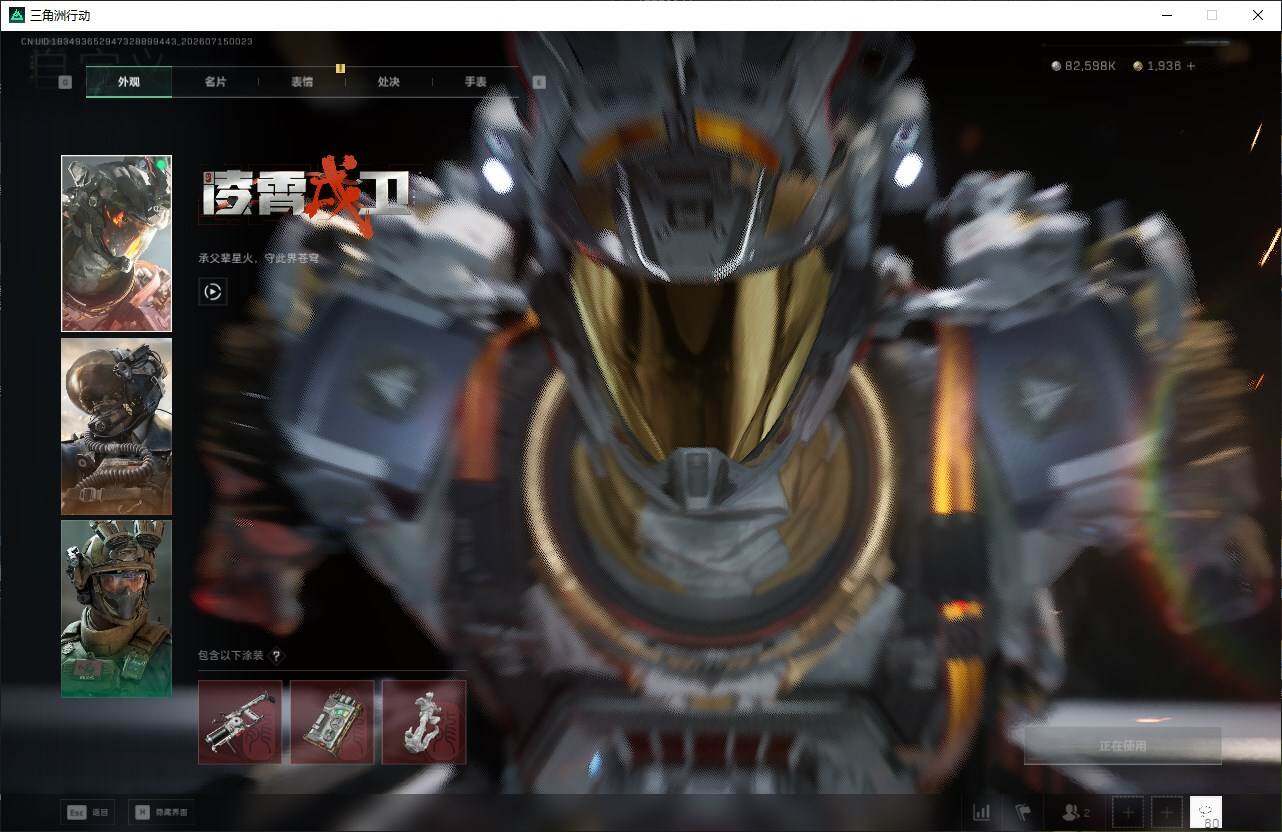1282x832 pixels.
Task: Invite teammate via second plus slot
Action: click(1165, 813)
